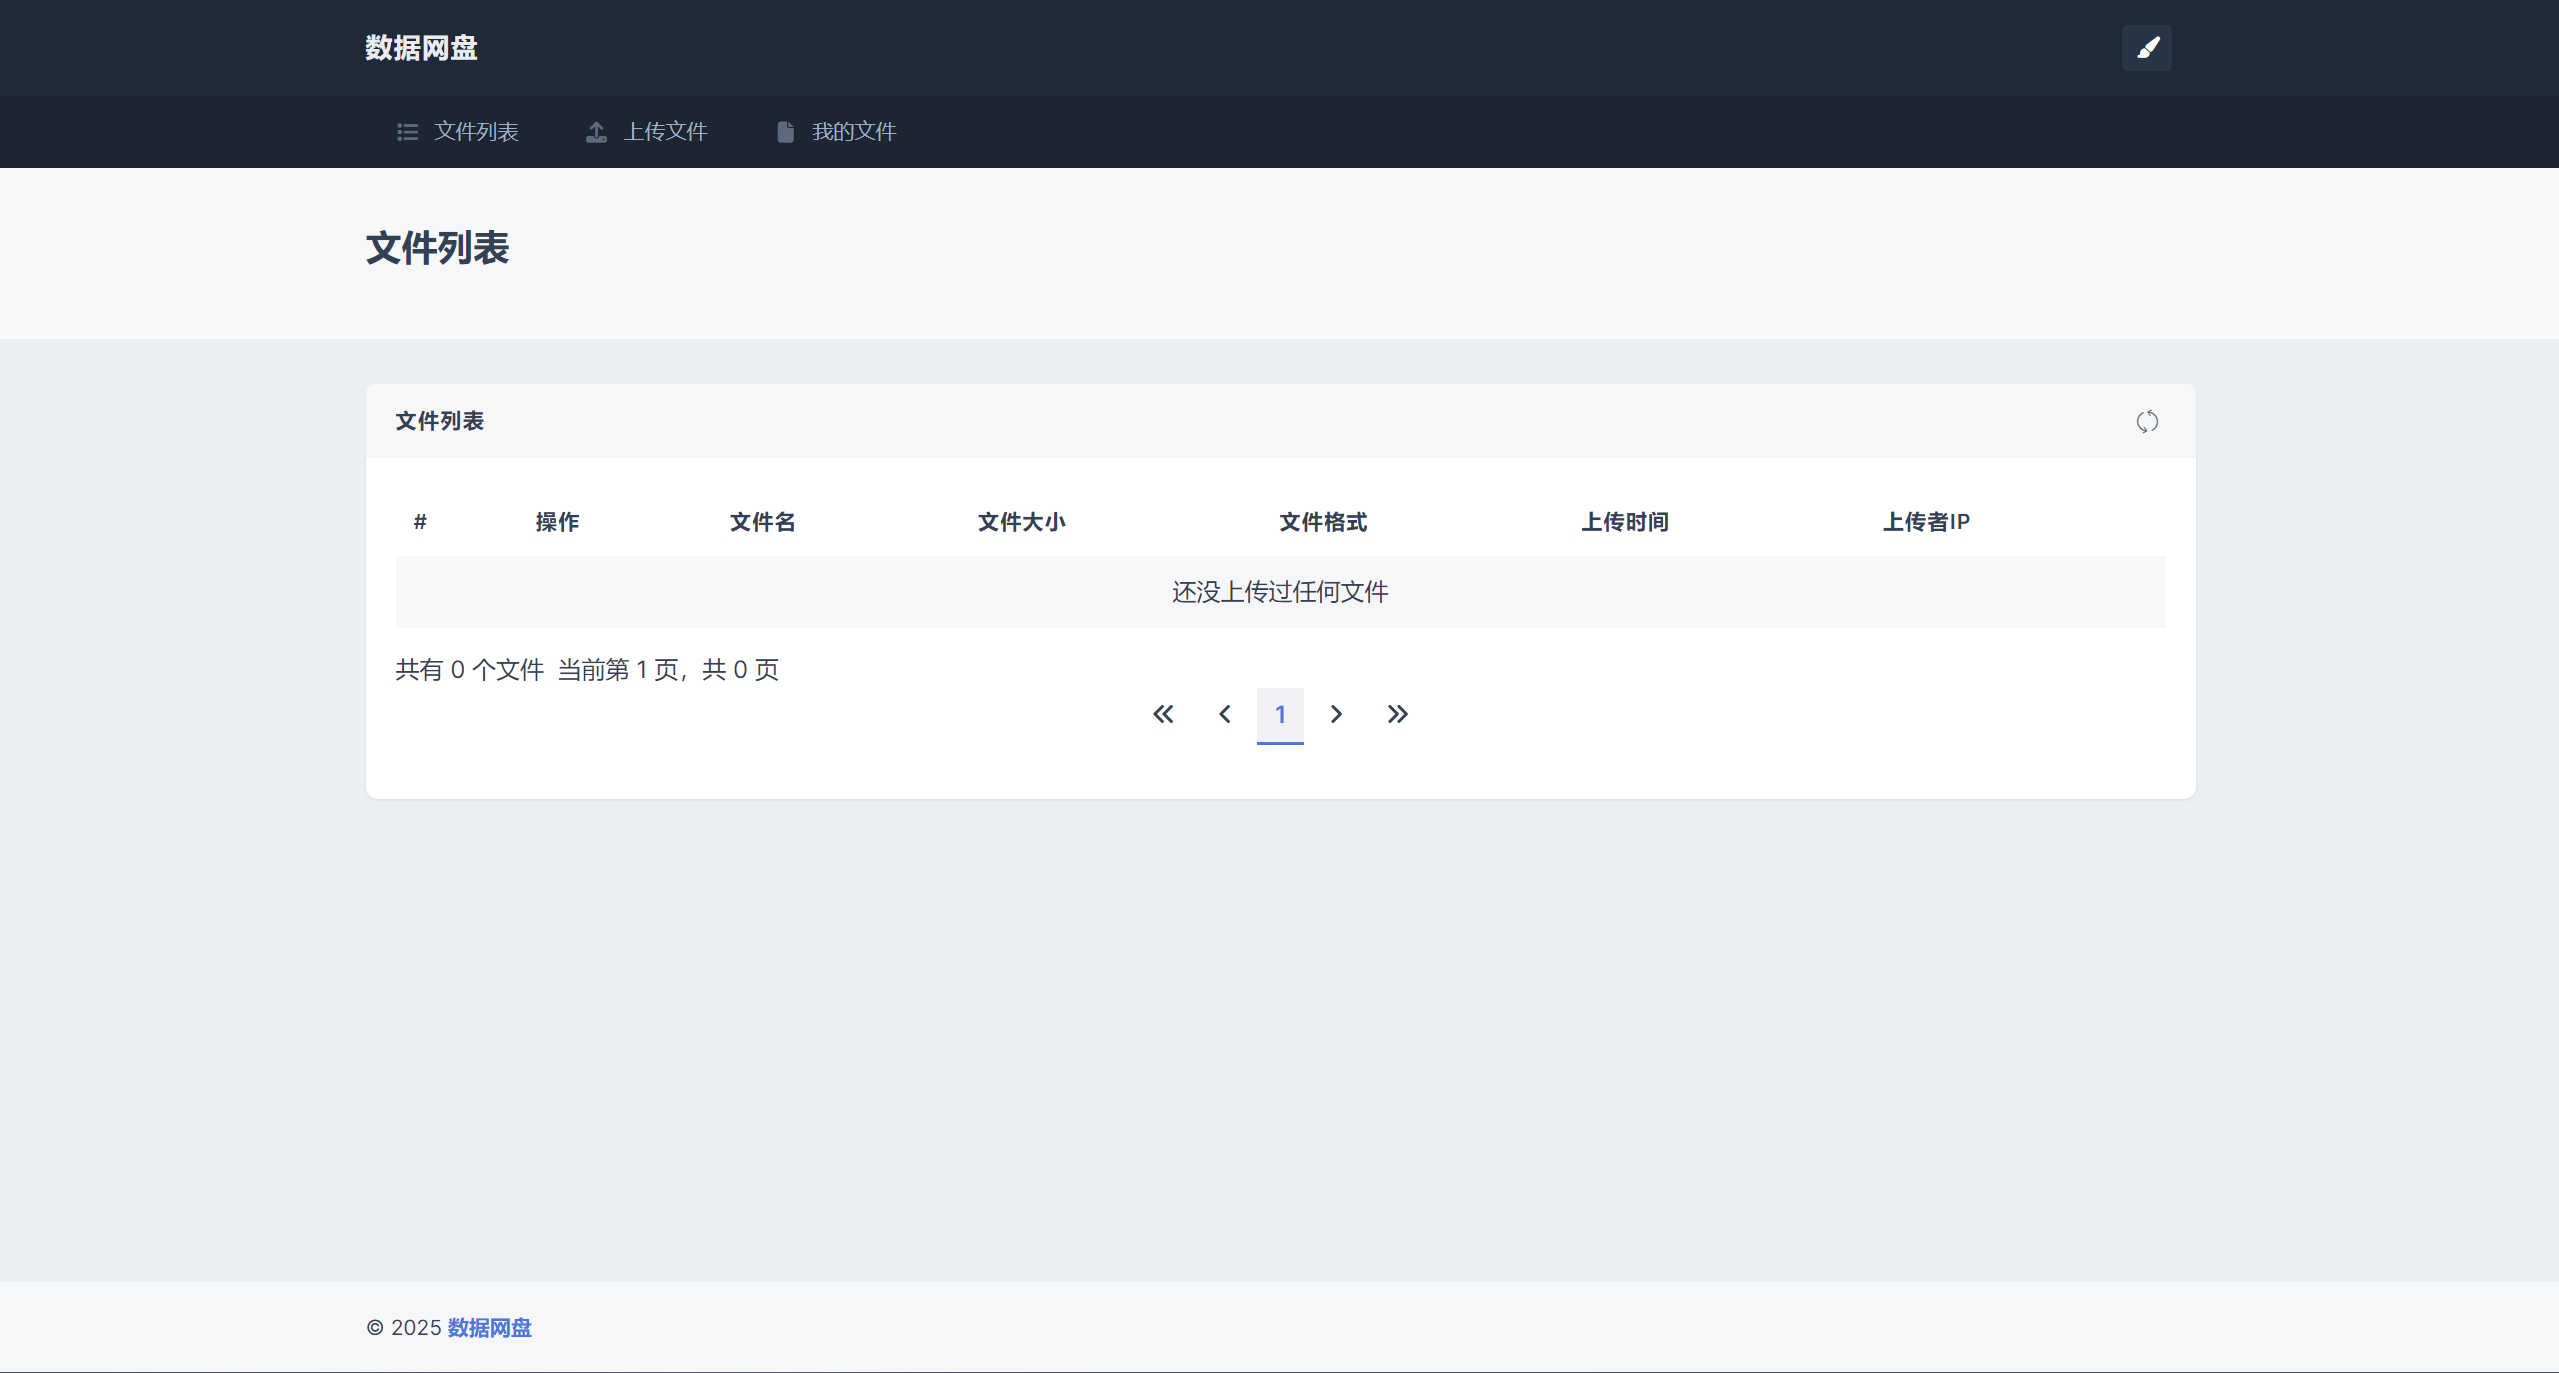
Task: Click the 数据网盘 brand link in header
Action: pos(421,47)
